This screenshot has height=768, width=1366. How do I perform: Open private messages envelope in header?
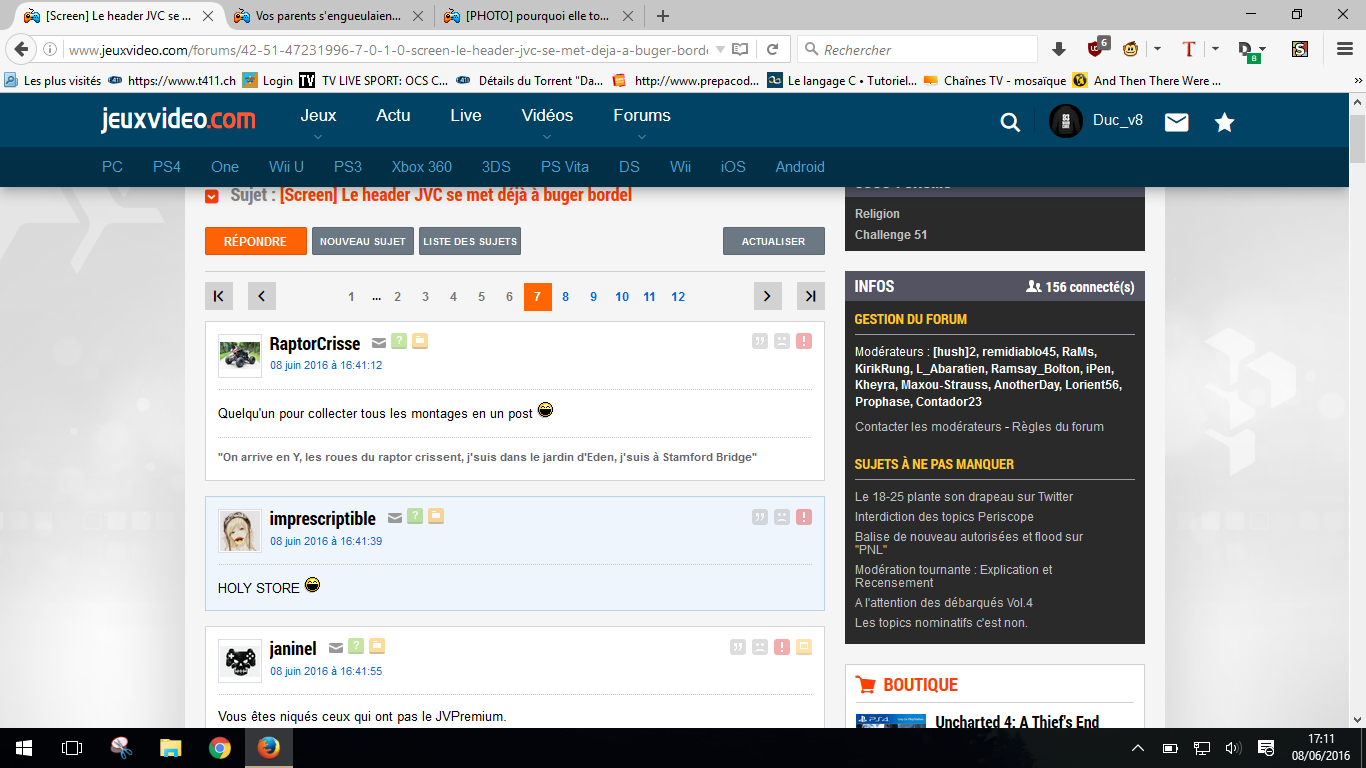point(1177,122)
